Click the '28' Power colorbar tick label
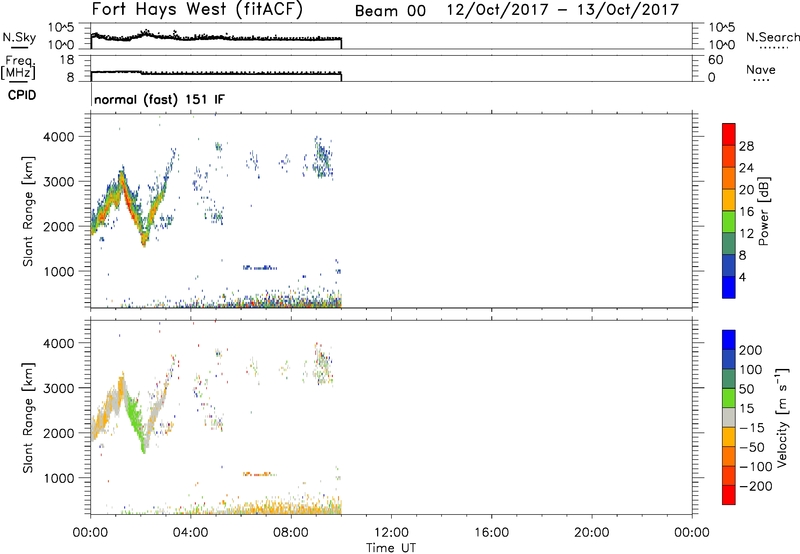Screen dimensions: 800x554 pos(746,146)
